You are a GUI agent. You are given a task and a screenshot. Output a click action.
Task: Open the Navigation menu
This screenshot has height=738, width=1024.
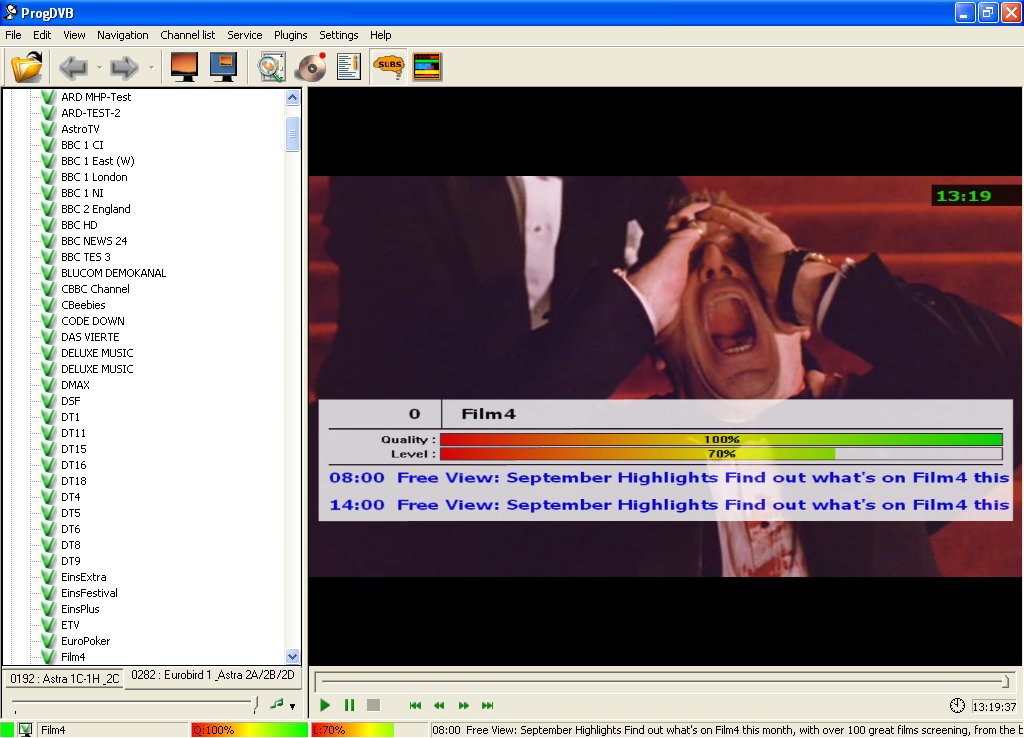click(123, 35)
